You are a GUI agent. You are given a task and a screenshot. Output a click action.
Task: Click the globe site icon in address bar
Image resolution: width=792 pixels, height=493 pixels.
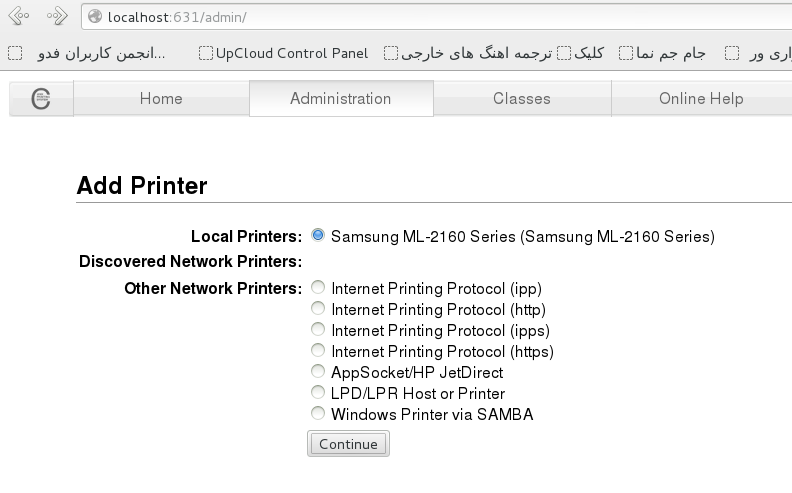pyautogui.click(x=95, y=17)
